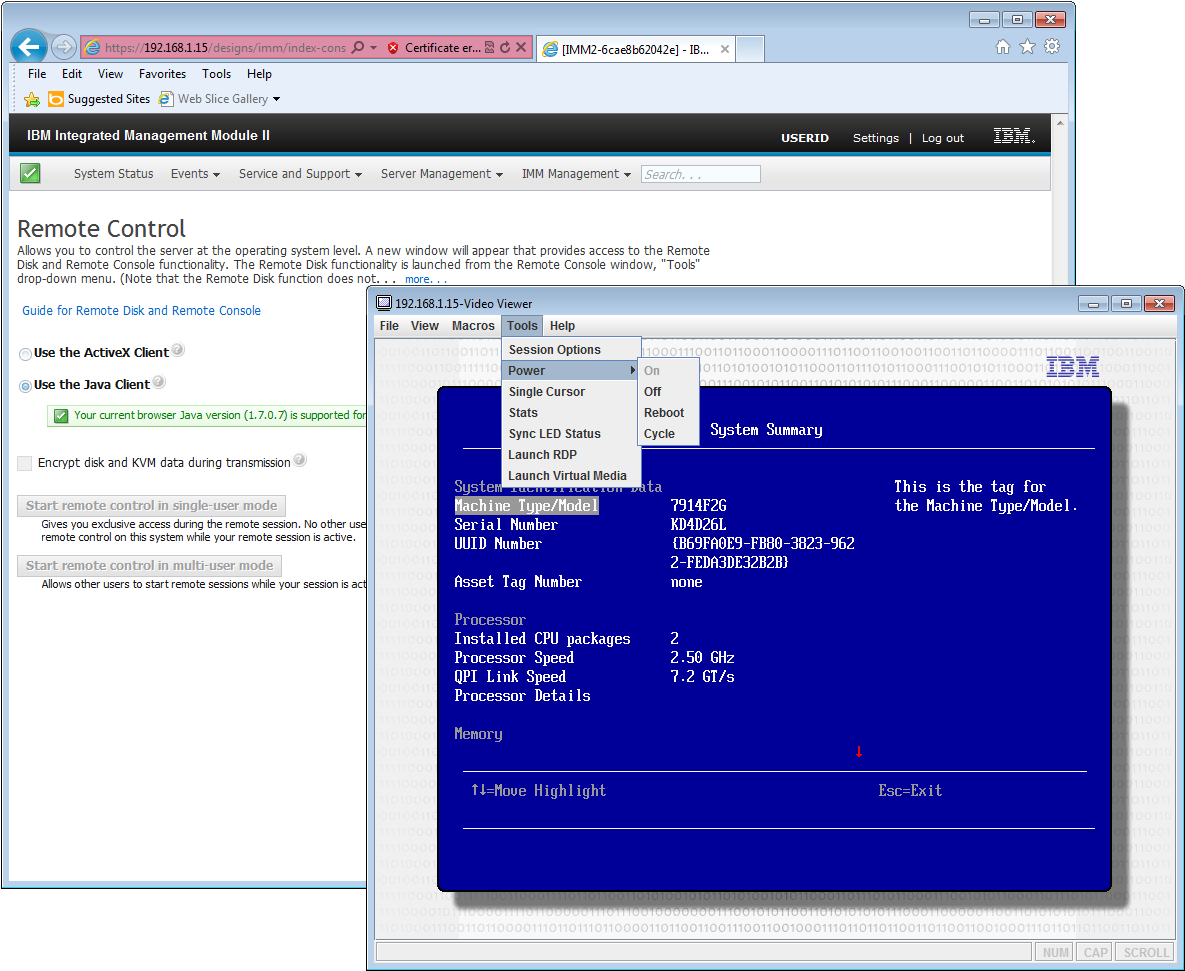The height and width of the screenshot is (971, 1185).
Task: Expand the Events dropdown menu
Action: (195, 174)
